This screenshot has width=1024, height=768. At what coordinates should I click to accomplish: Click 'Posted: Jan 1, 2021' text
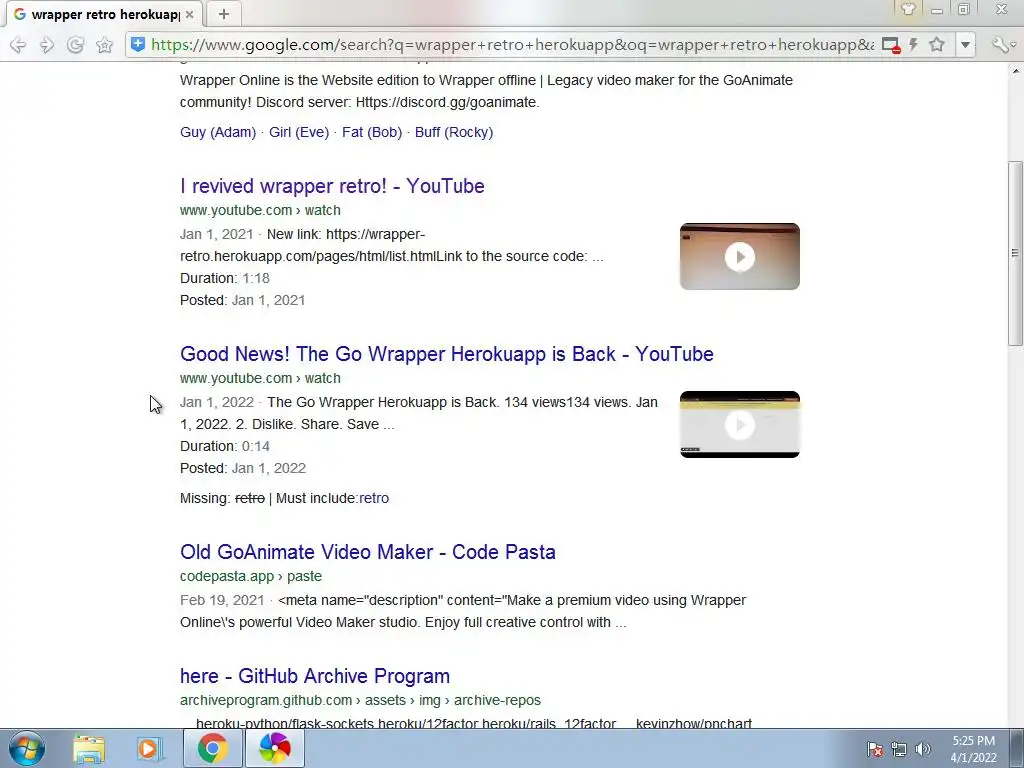[x=243, y=300]
